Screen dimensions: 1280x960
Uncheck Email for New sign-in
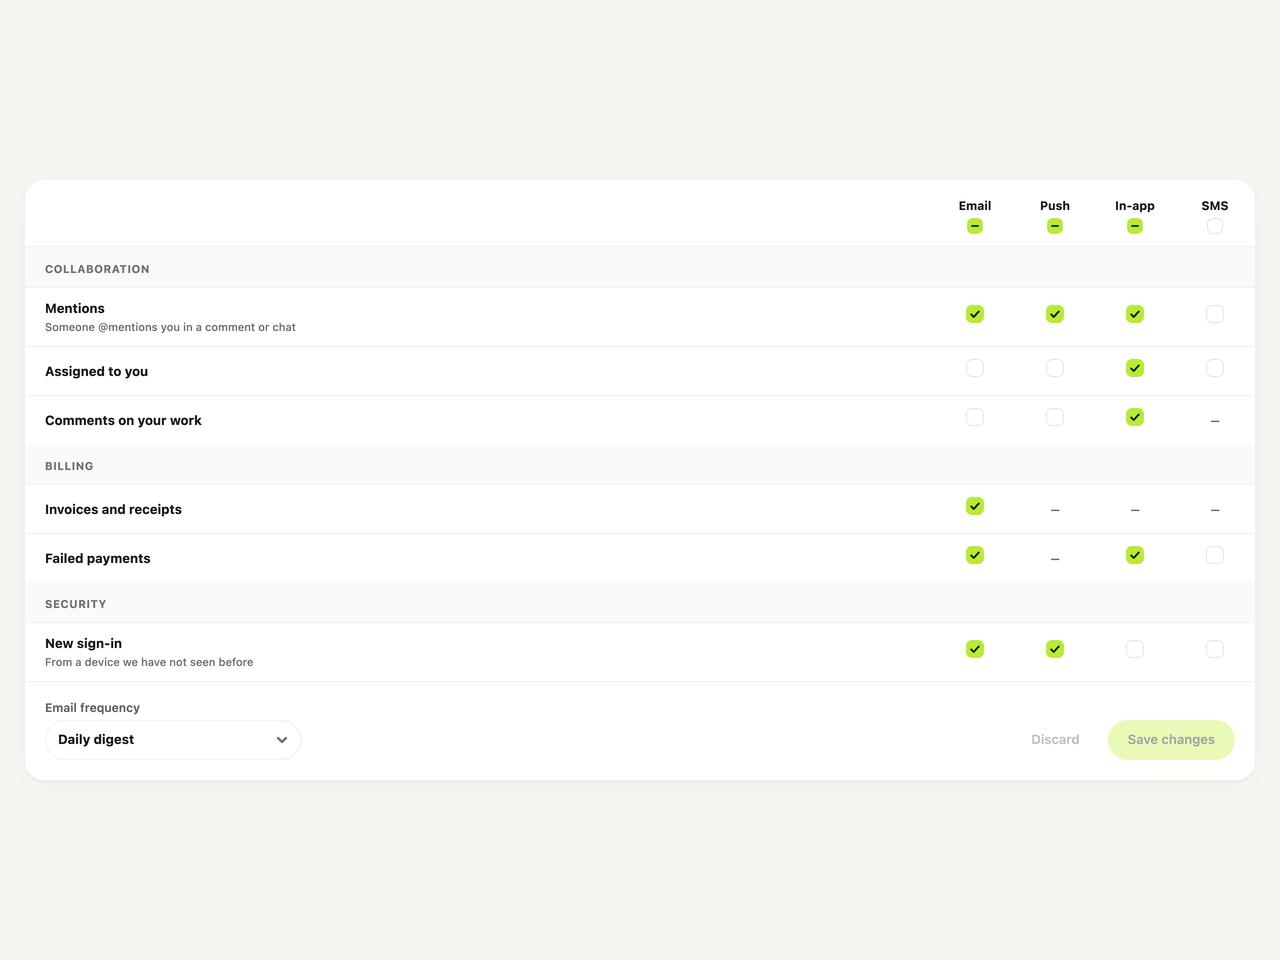[975, 649]
